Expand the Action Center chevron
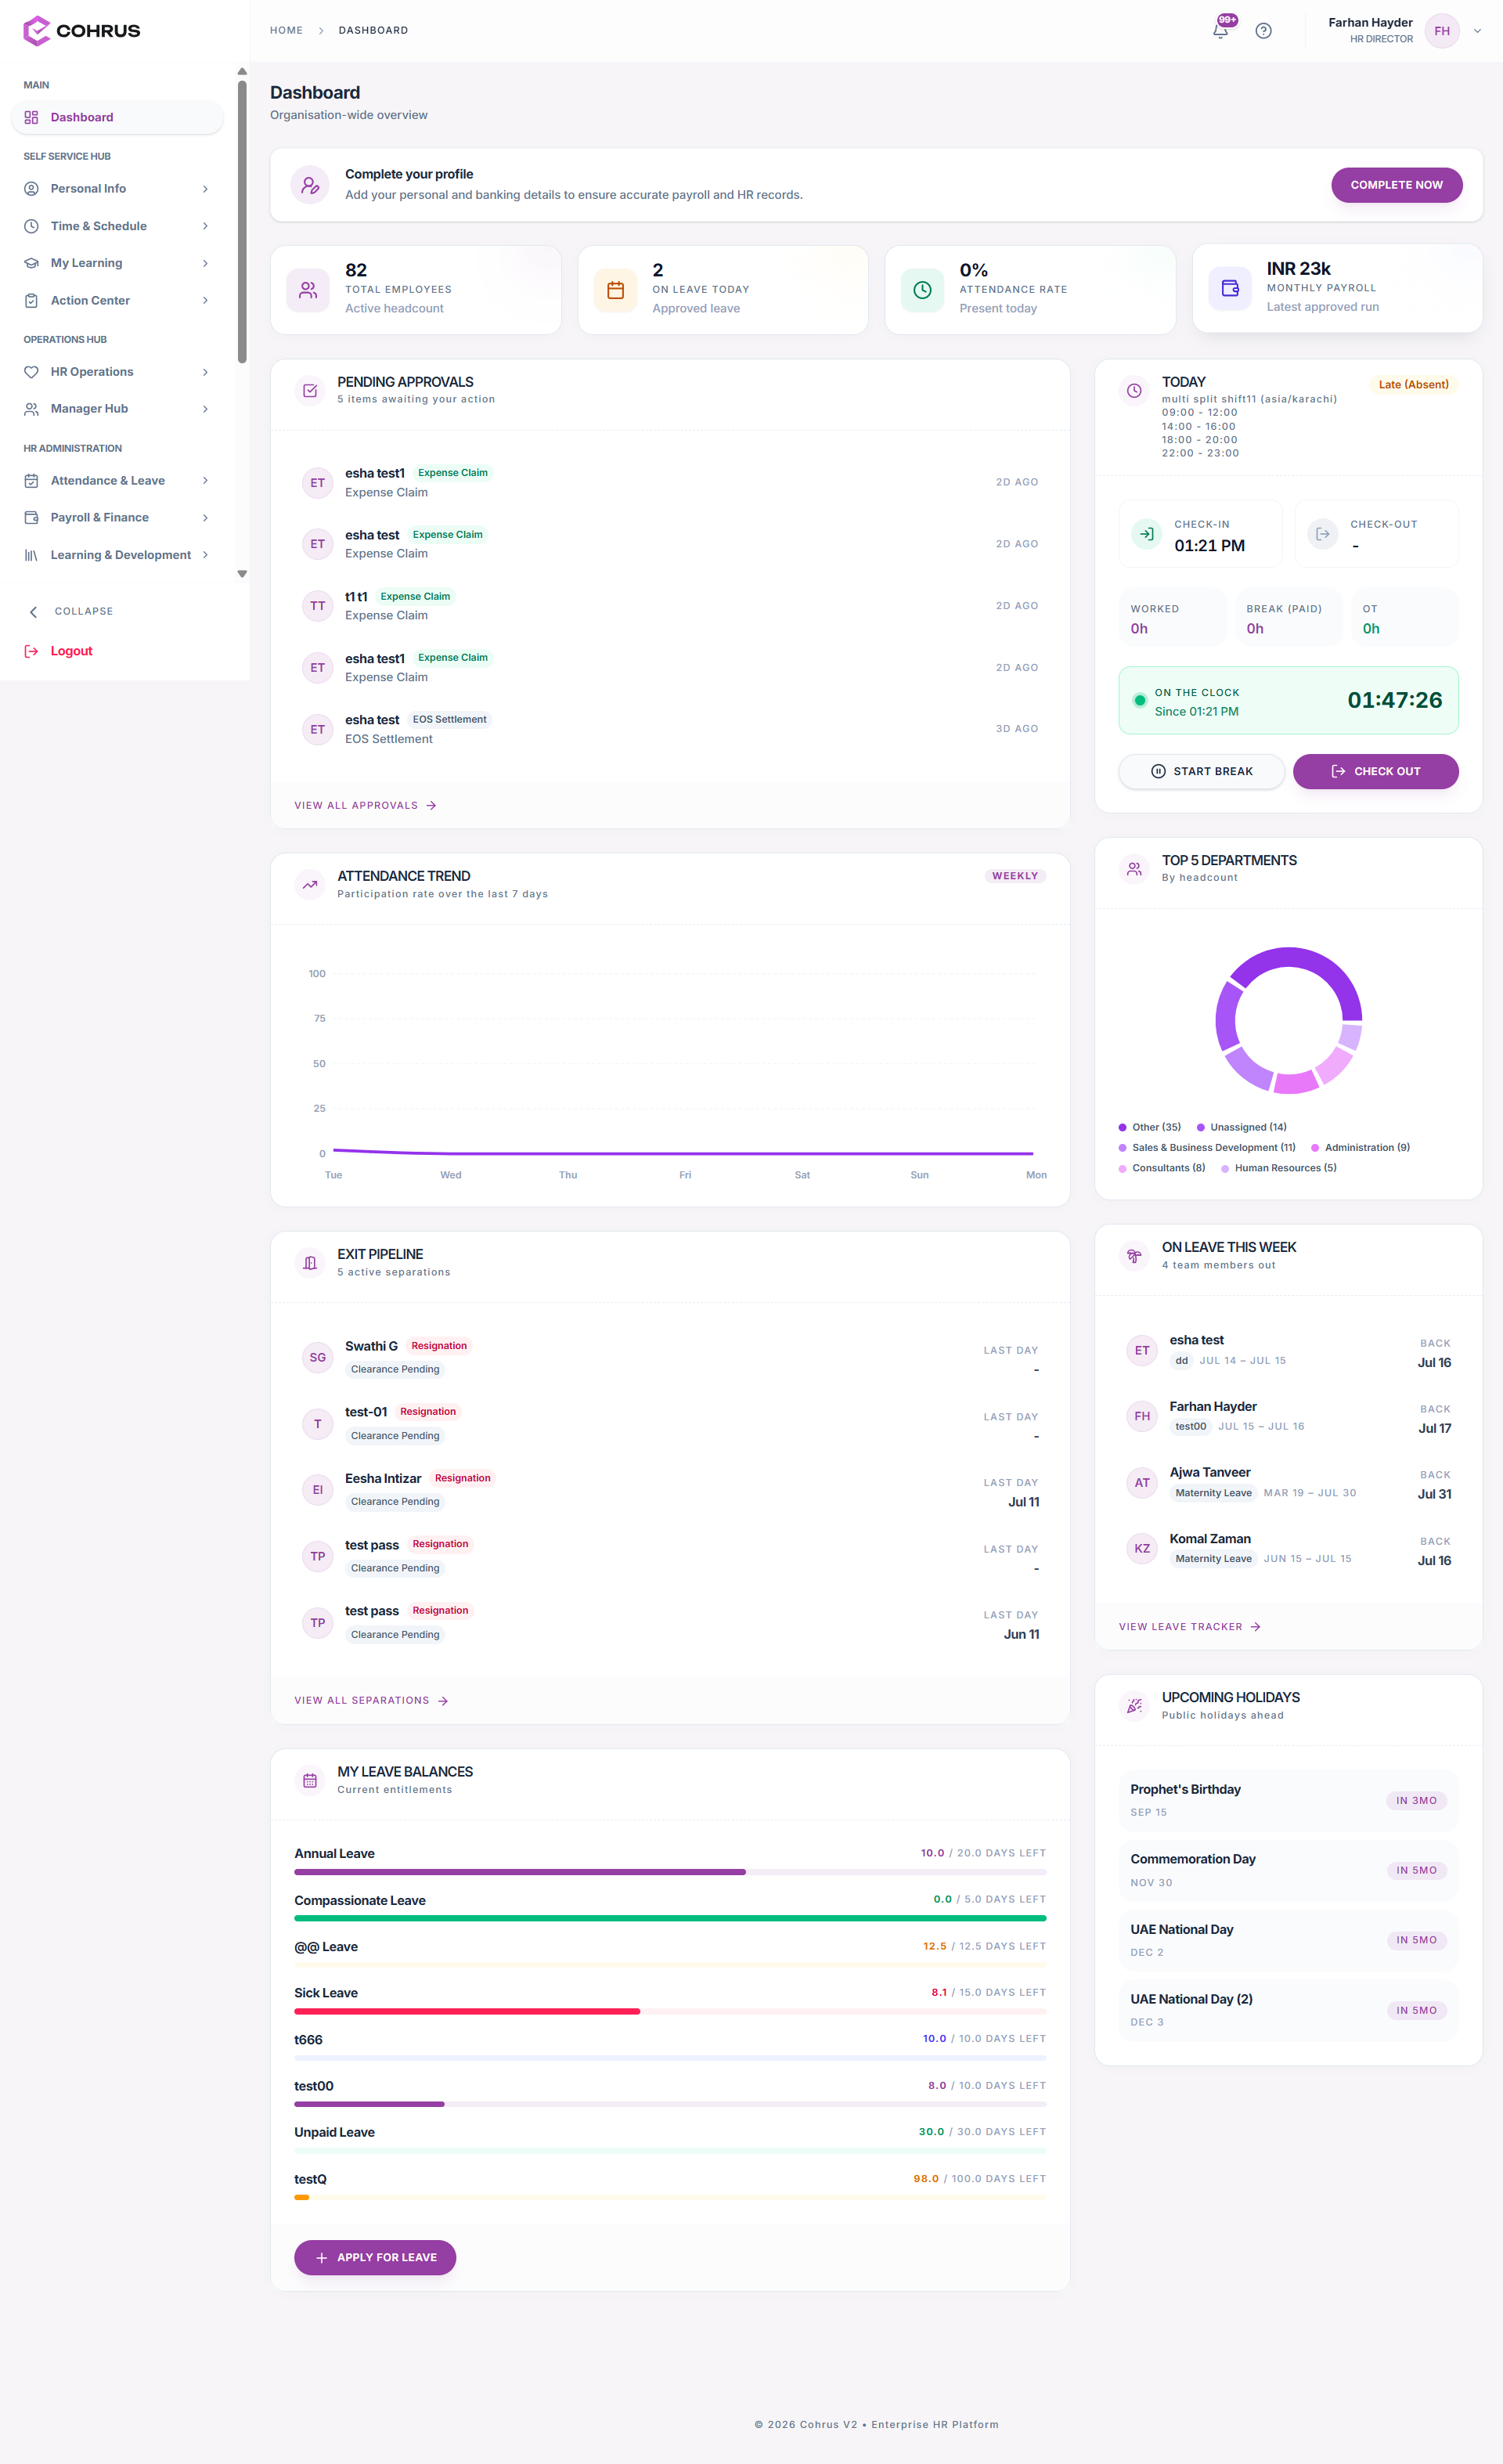The height and width of the screenshot is (2464, 1503). point(205,300)
